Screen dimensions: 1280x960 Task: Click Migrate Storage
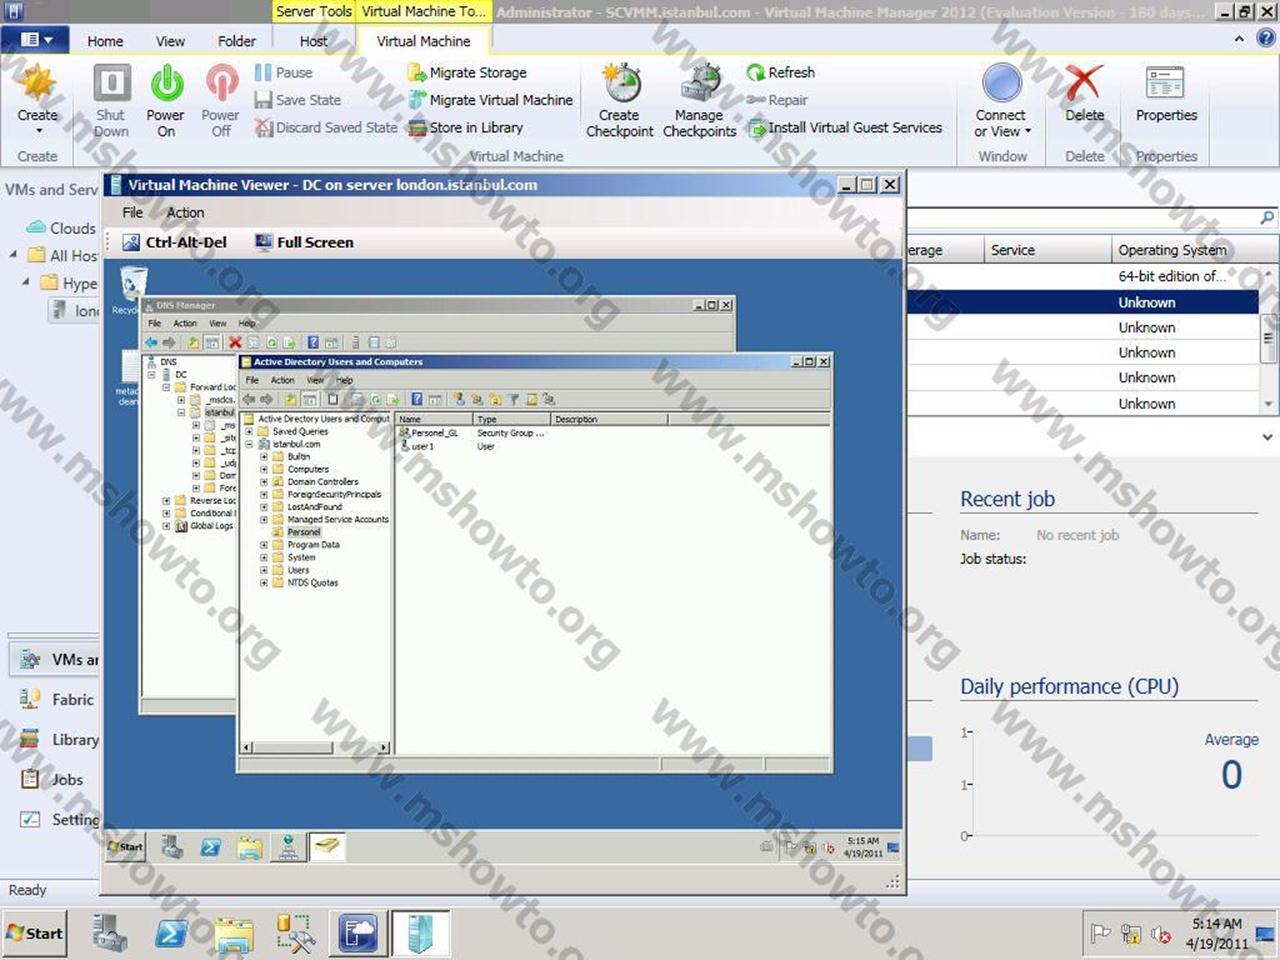coord(467,72)
